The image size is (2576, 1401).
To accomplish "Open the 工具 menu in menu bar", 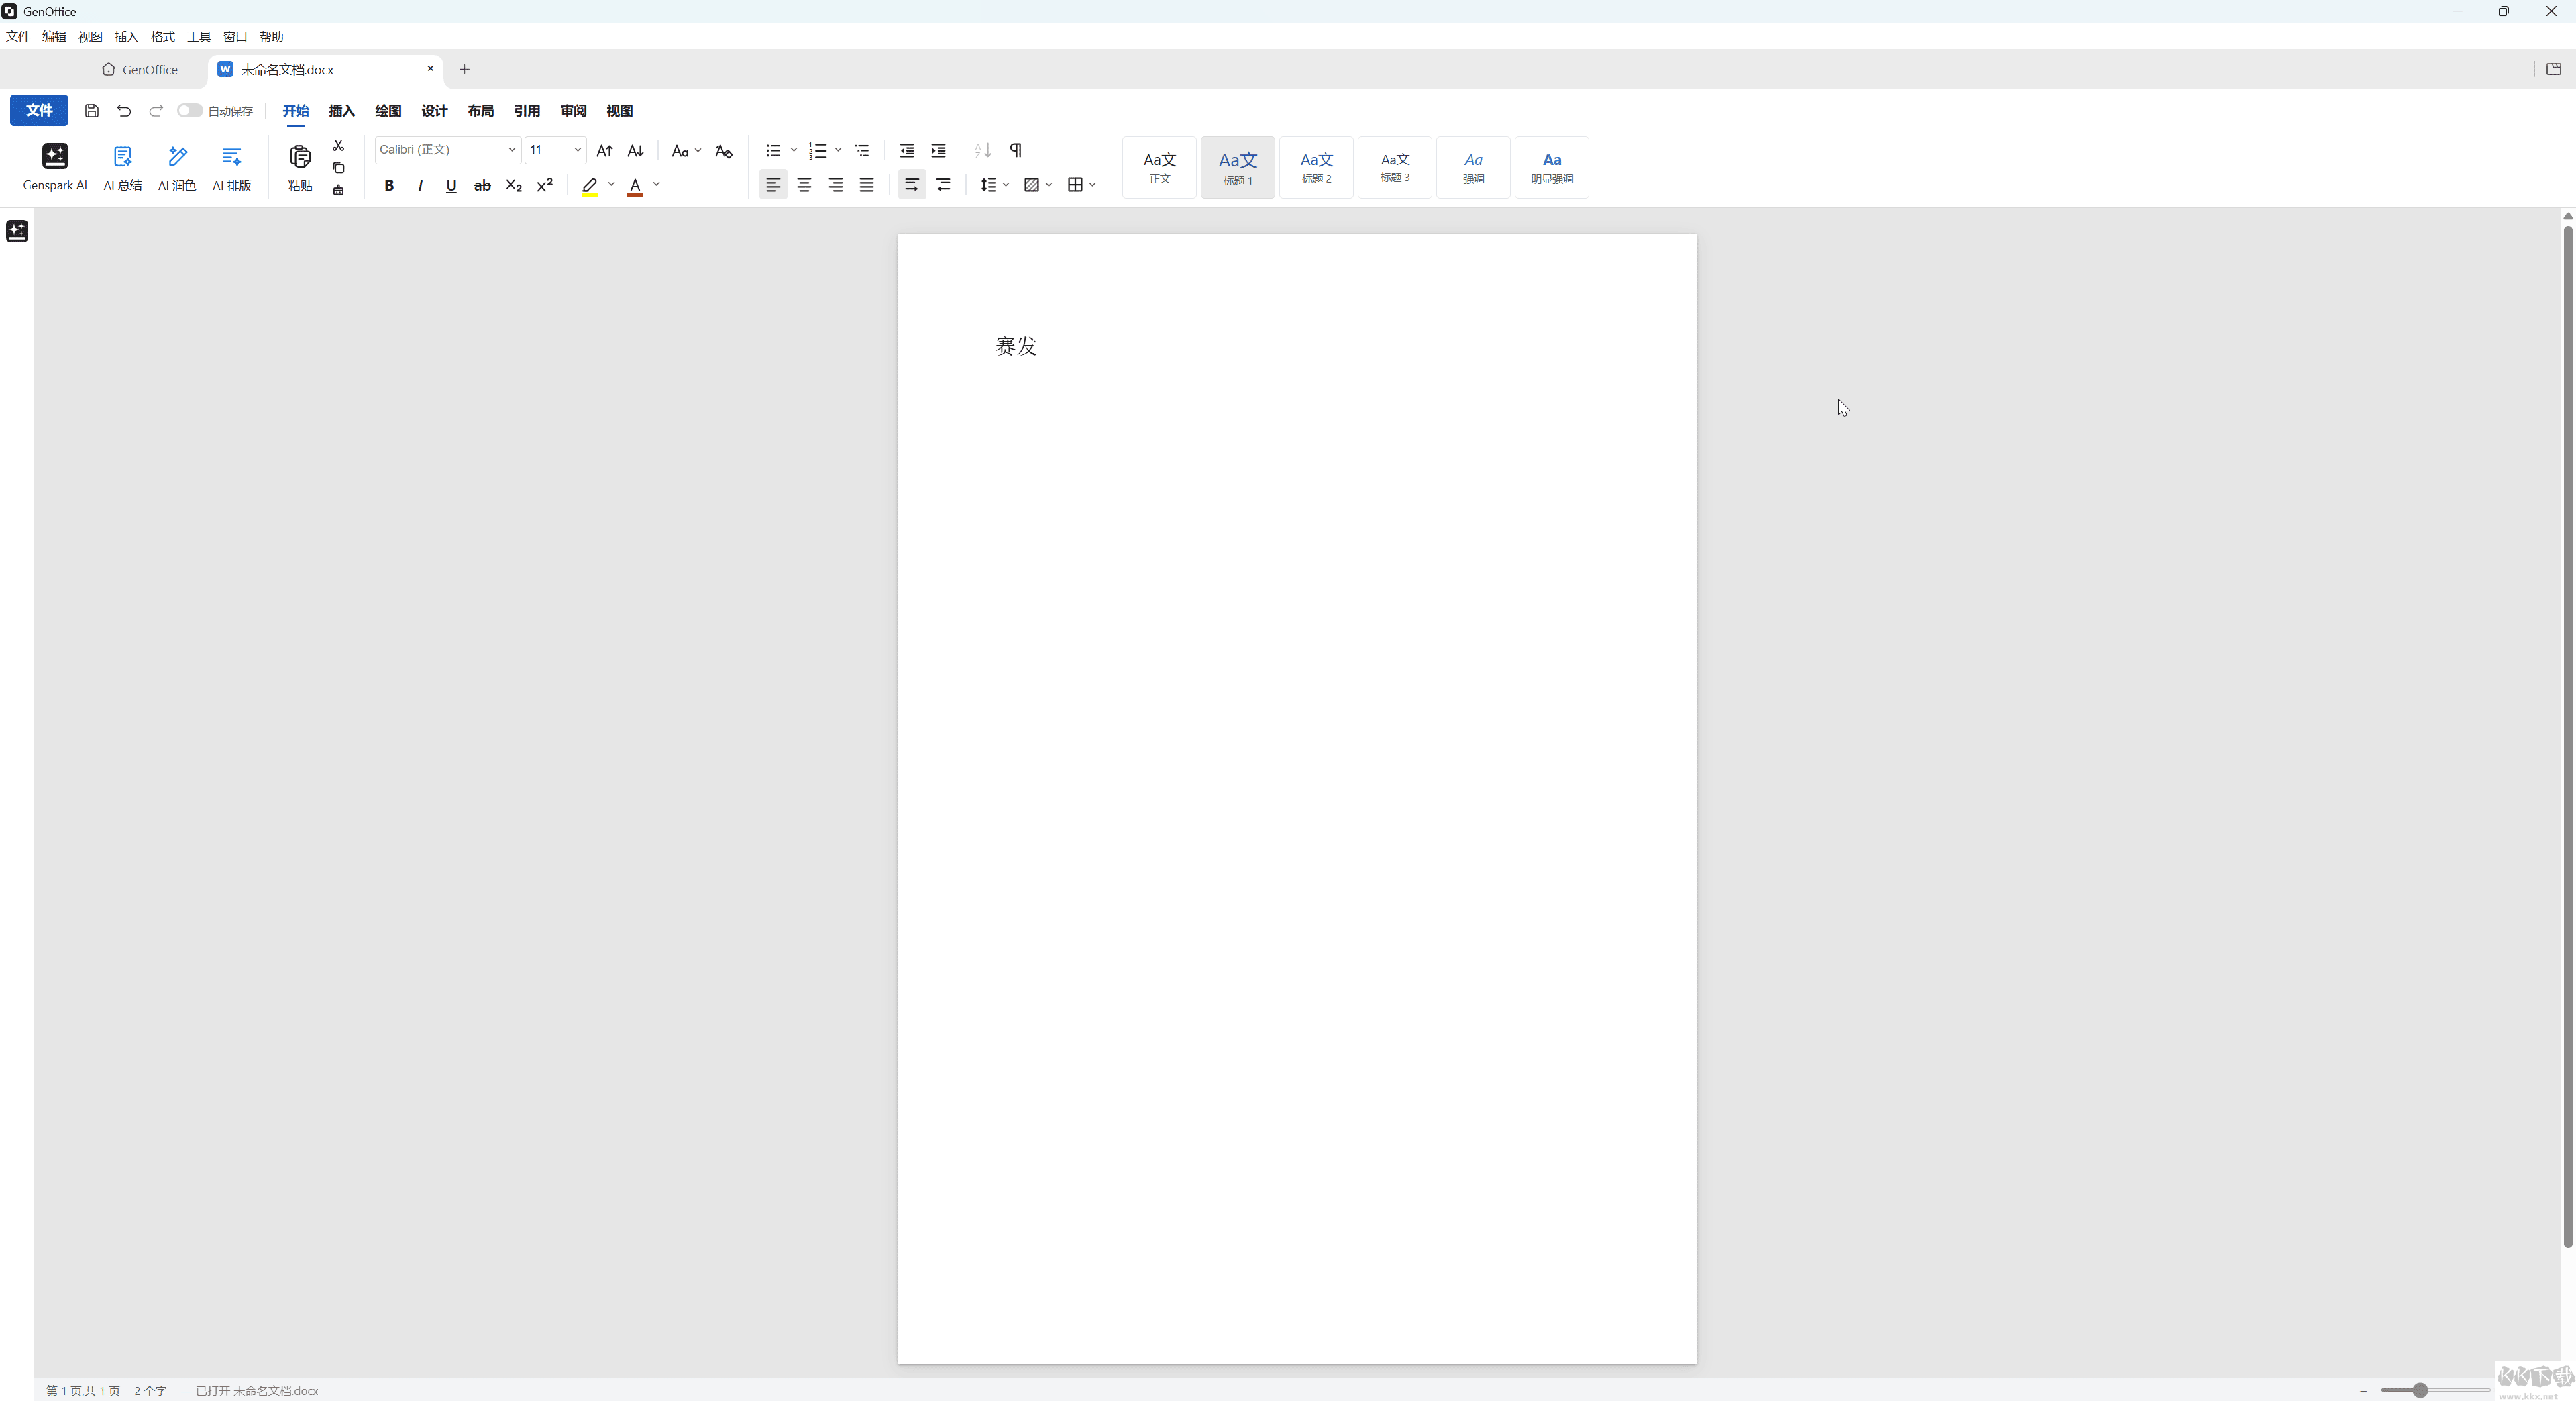I will tap(199, 37).
